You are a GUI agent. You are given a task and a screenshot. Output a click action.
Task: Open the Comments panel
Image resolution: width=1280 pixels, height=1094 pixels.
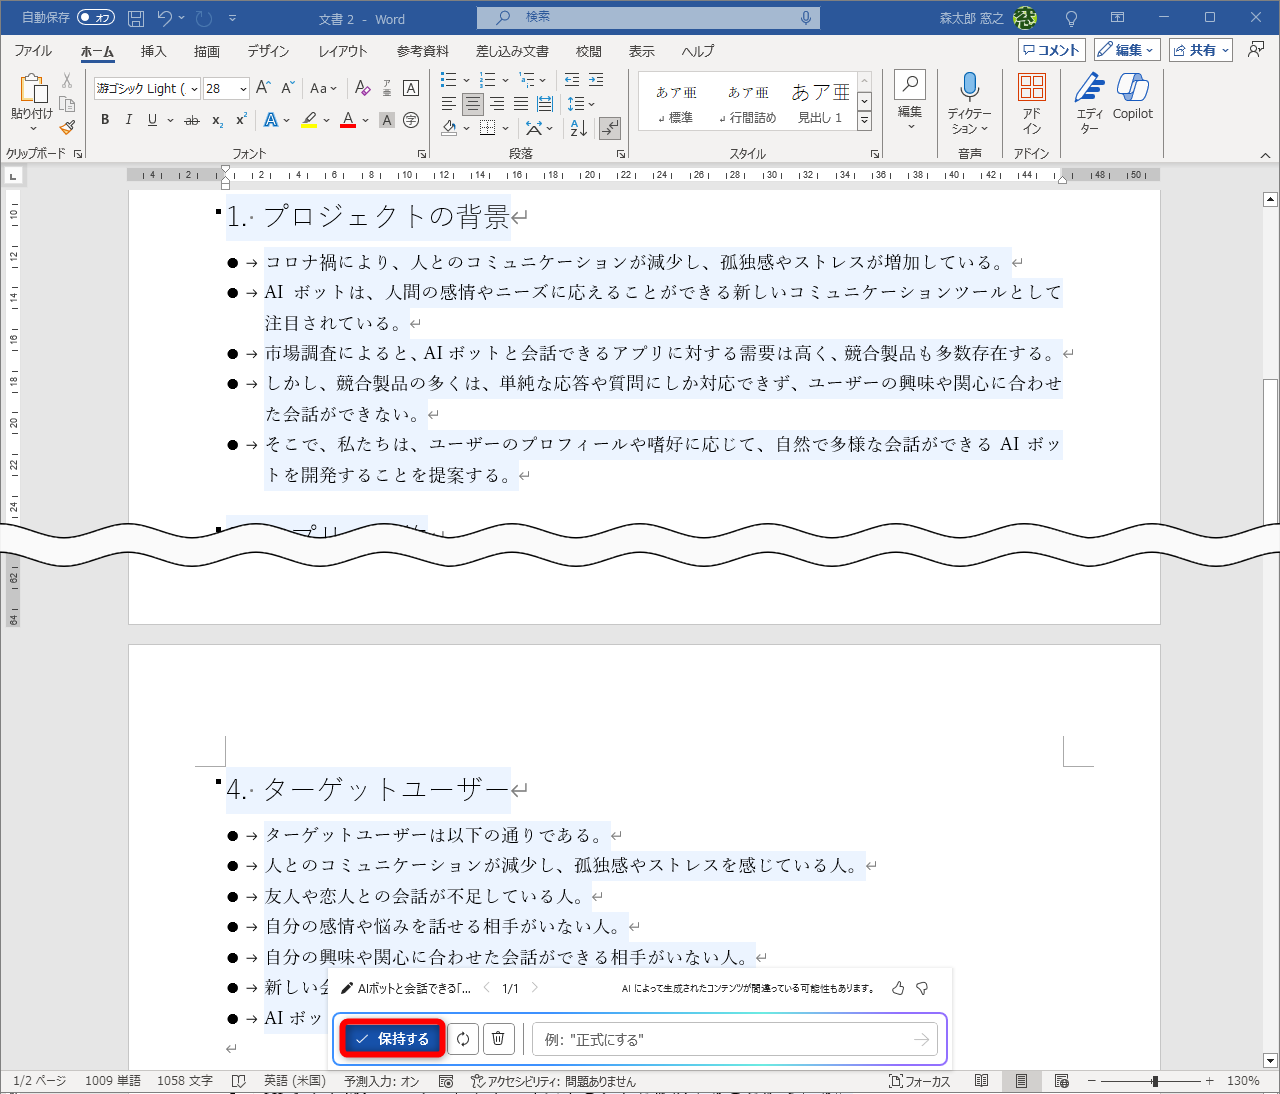tap(1051, 49)
